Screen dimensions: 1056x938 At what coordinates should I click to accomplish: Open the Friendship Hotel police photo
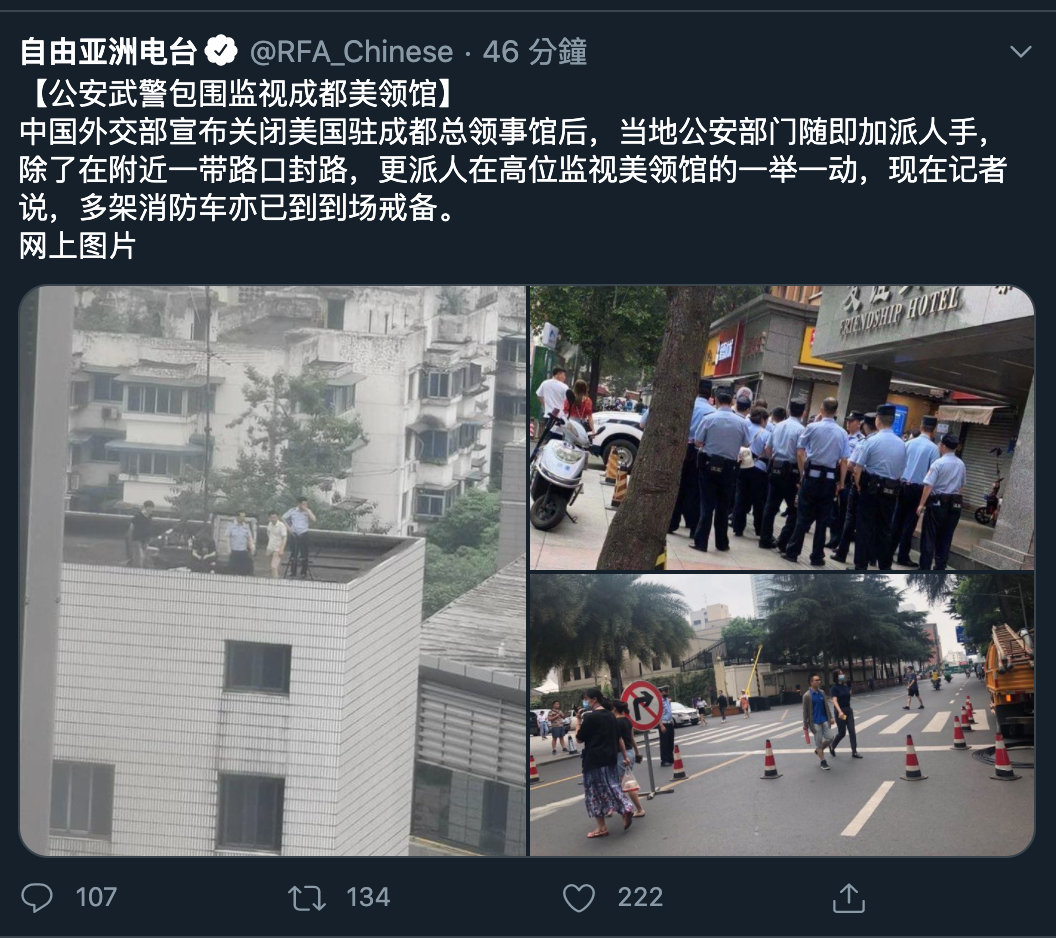tap(782, 428)
